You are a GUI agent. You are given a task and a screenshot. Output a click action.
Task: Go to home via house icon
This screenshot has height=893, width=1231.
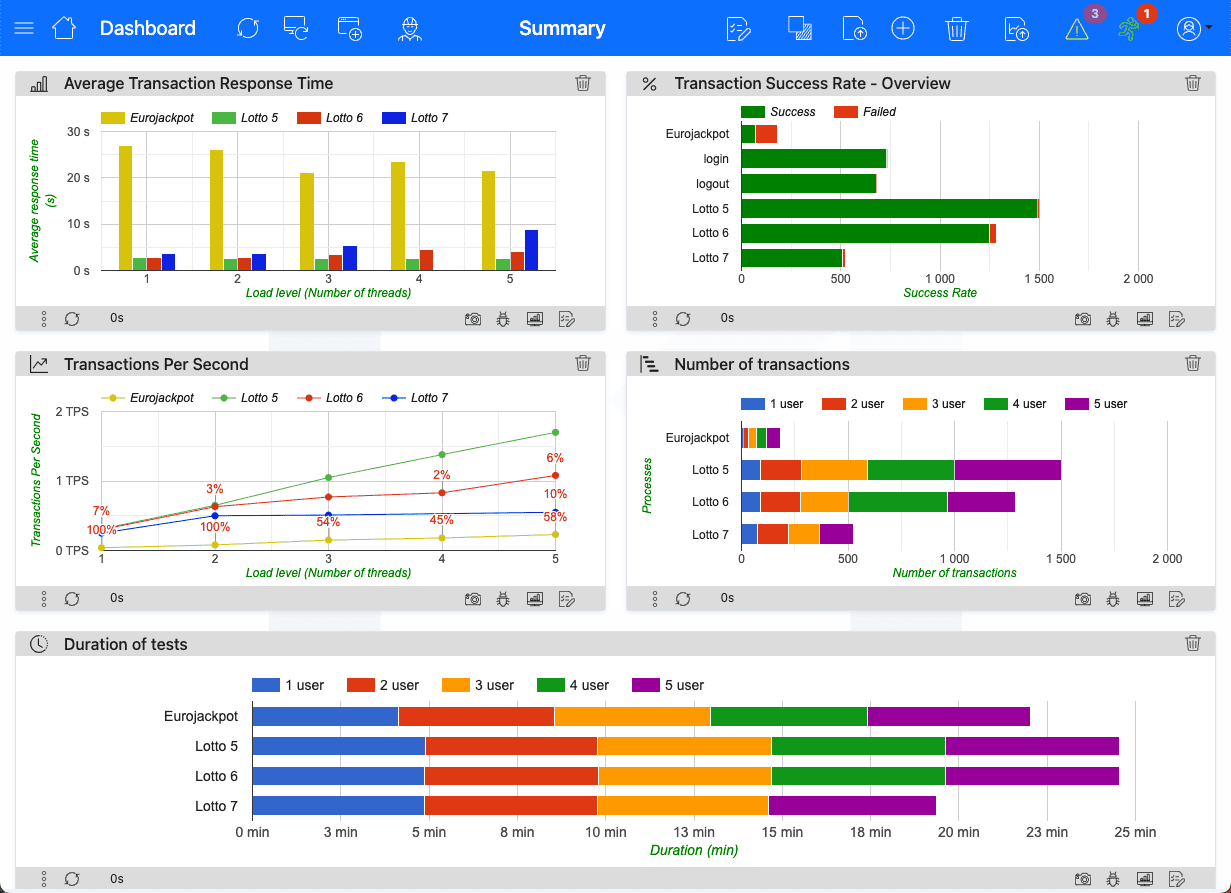tap(64, 28)
